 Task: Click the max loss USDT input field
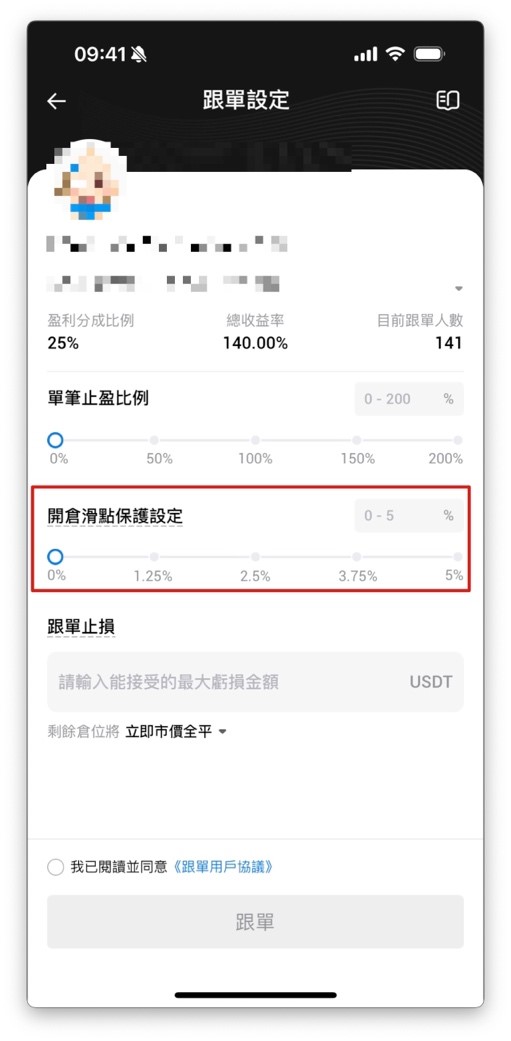click(256, 682)
